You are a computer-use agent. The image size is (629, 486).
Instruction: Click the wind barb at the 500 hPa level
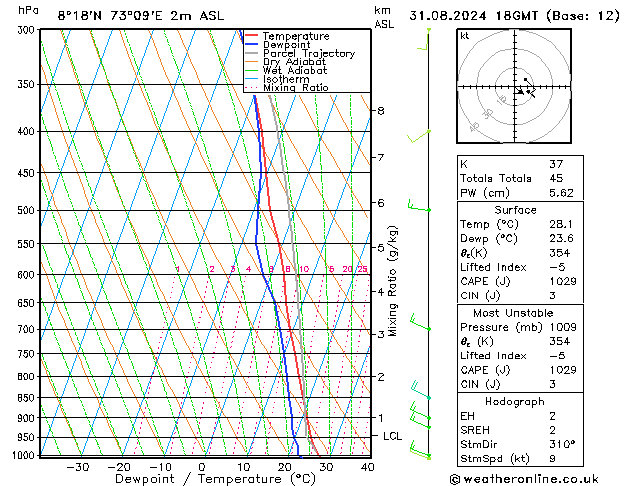tap(419, 206)
